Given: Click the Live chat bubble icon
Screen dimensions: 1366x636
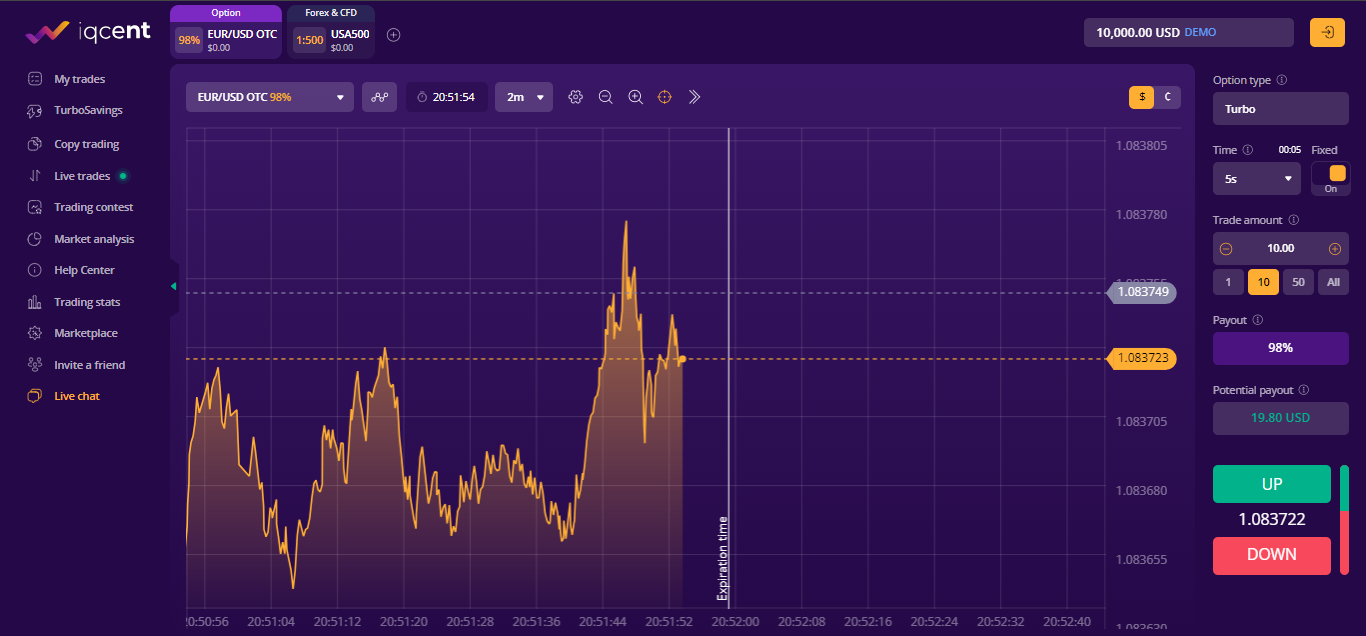Looking at the screenshot, I should click(35, 396).
